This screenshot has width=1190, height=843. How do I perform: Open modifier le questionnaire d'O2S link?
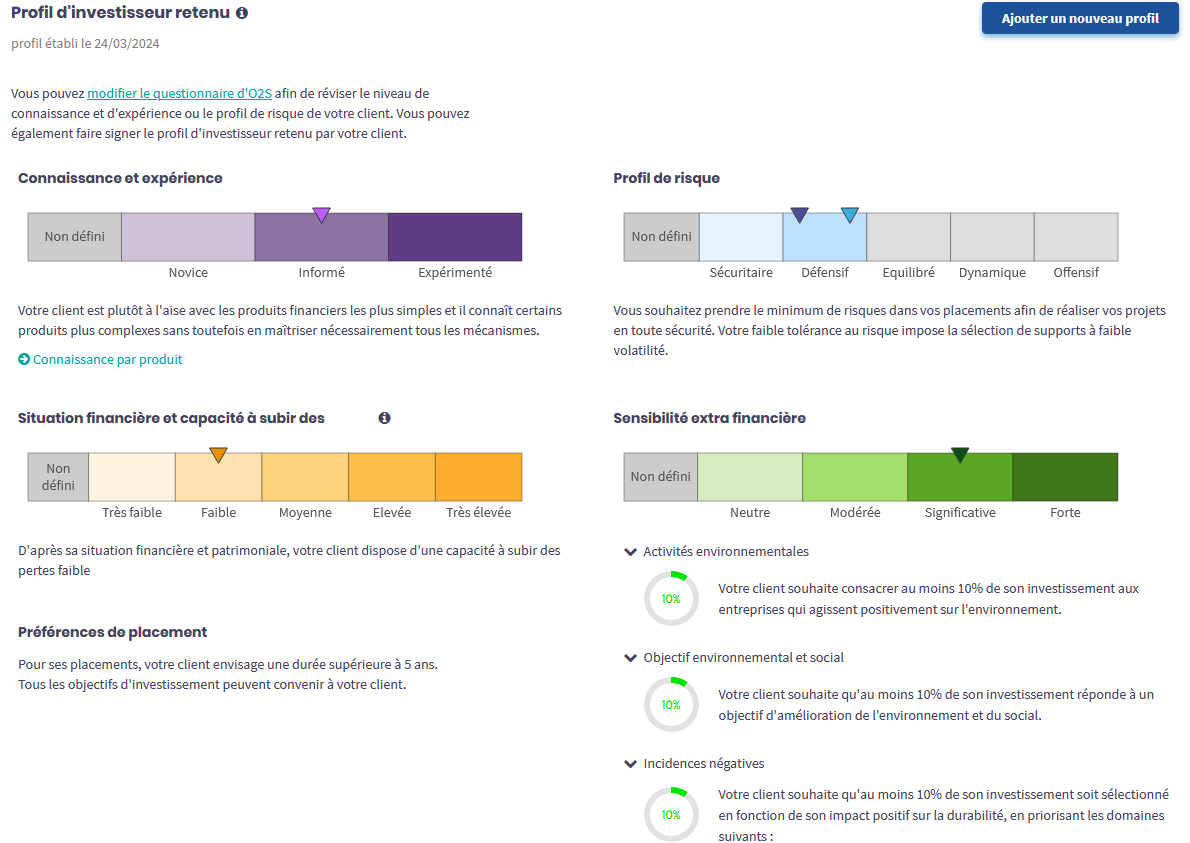tap(179, 93)
